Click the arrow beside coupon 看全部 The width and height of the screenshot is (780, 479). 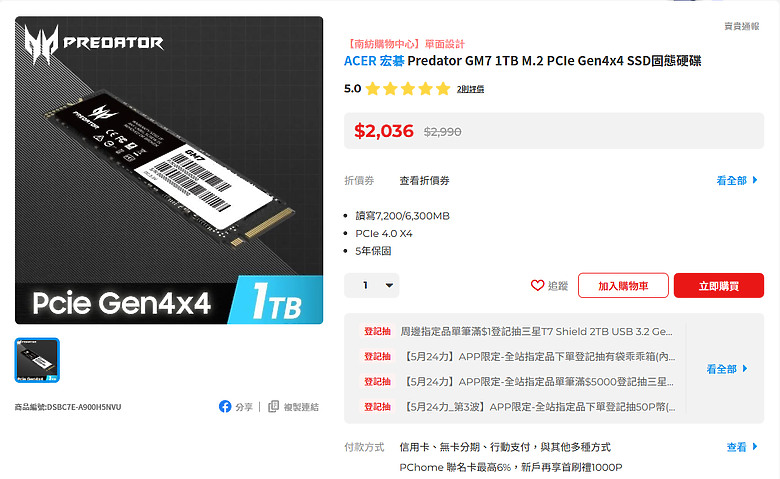(755, 180)
